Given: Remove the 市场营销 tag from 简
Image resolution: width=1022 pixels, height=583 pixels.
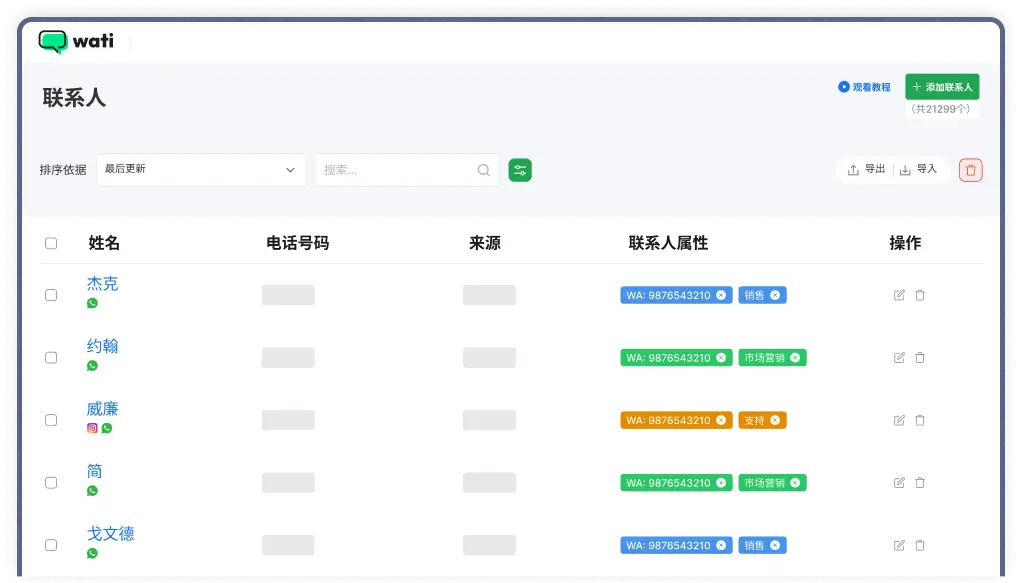Looking at the screenshot, I should [x=797, y=482].
